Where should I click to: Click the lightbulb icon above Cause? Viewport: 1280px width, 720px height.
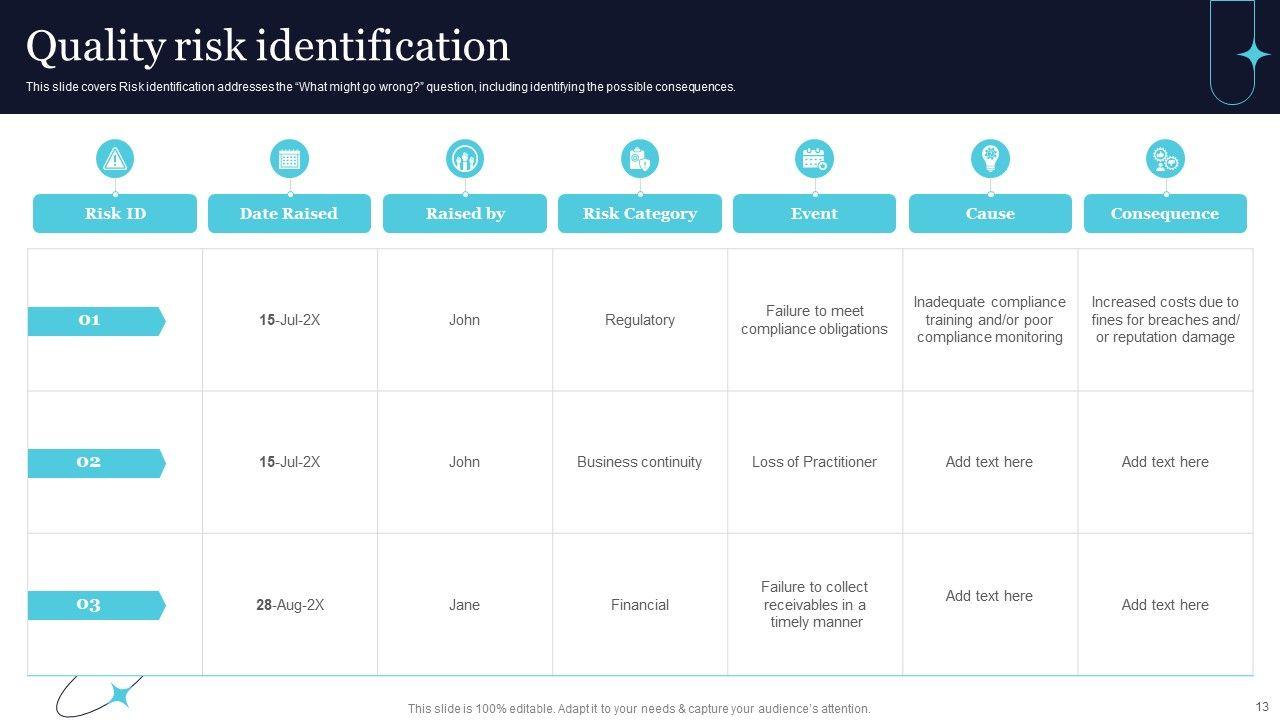click(x=990, y=159)
